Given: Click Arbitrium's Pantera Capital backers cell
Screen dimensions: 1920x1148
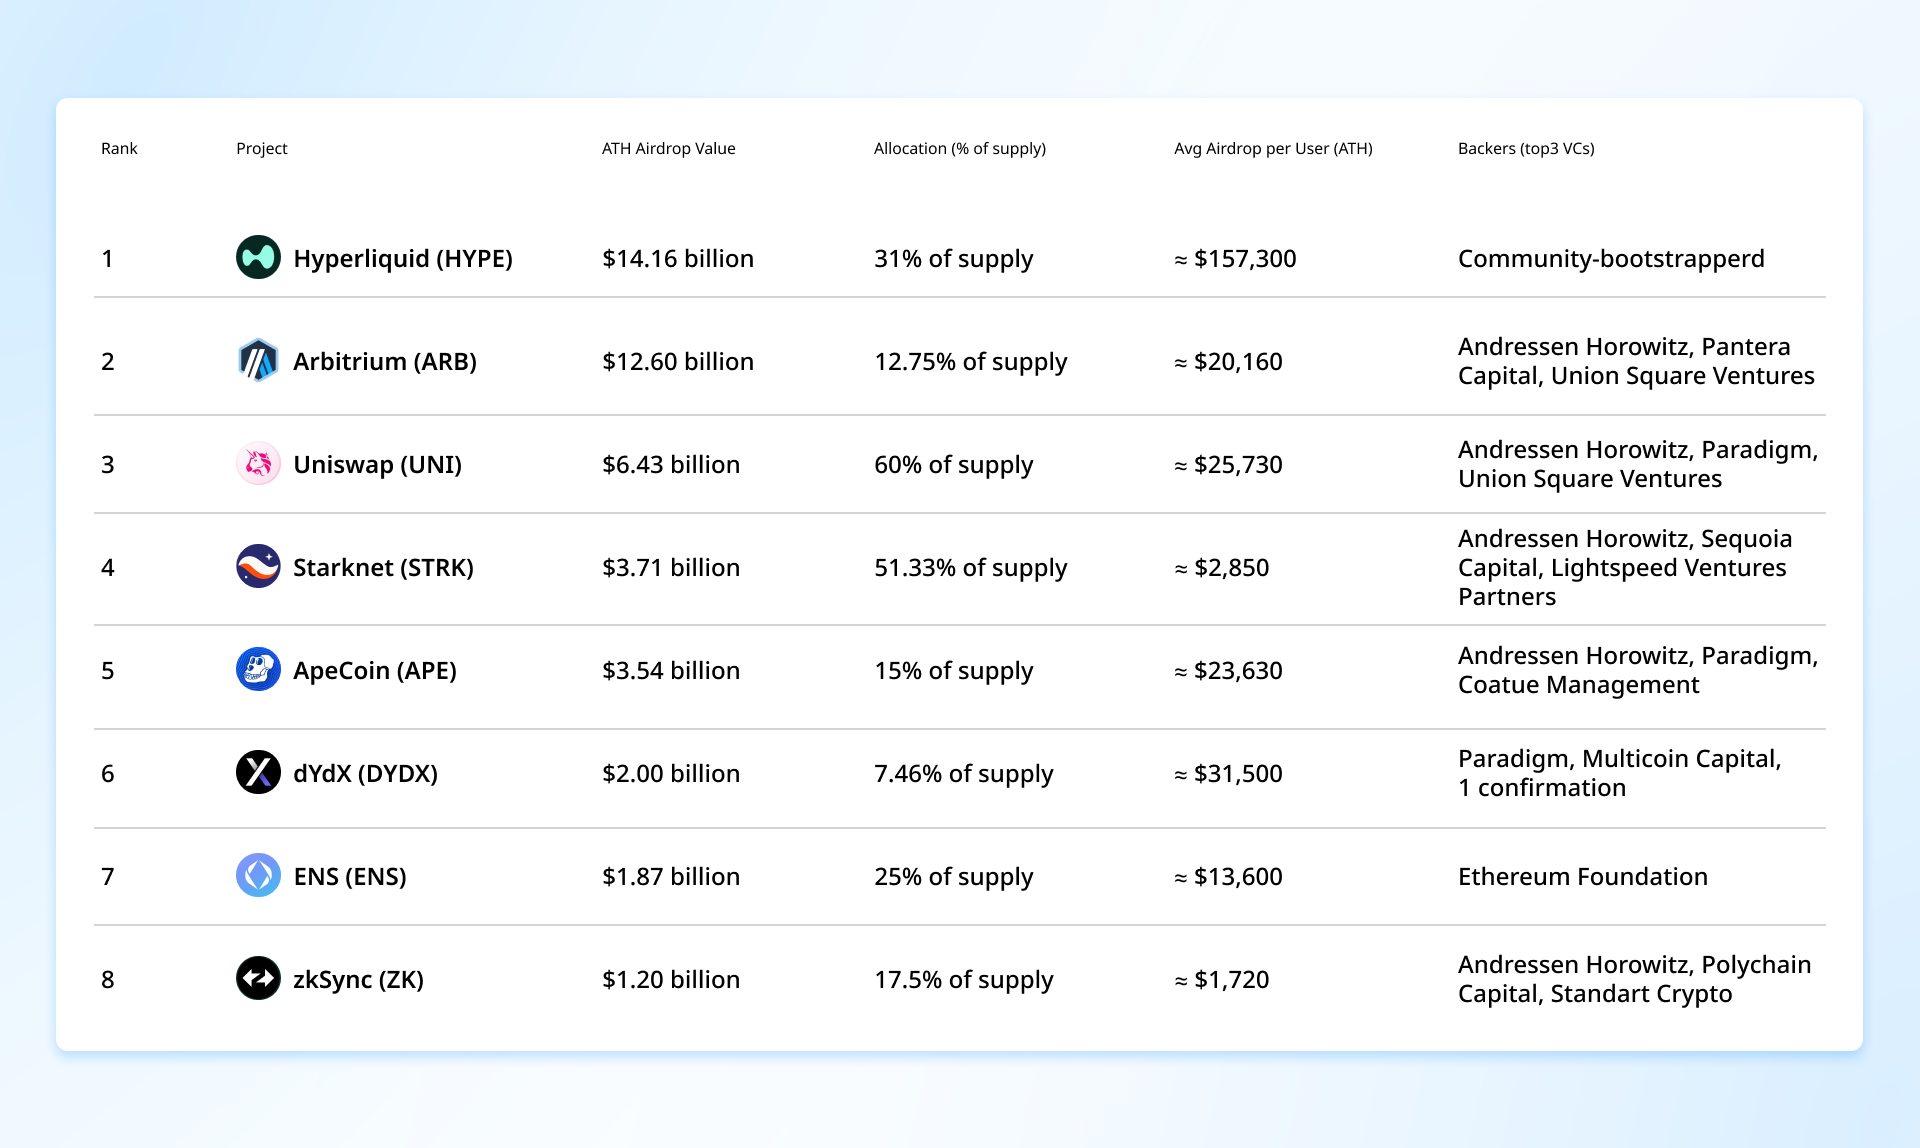Looking at the screenshot, I should tap(1636, 361).
